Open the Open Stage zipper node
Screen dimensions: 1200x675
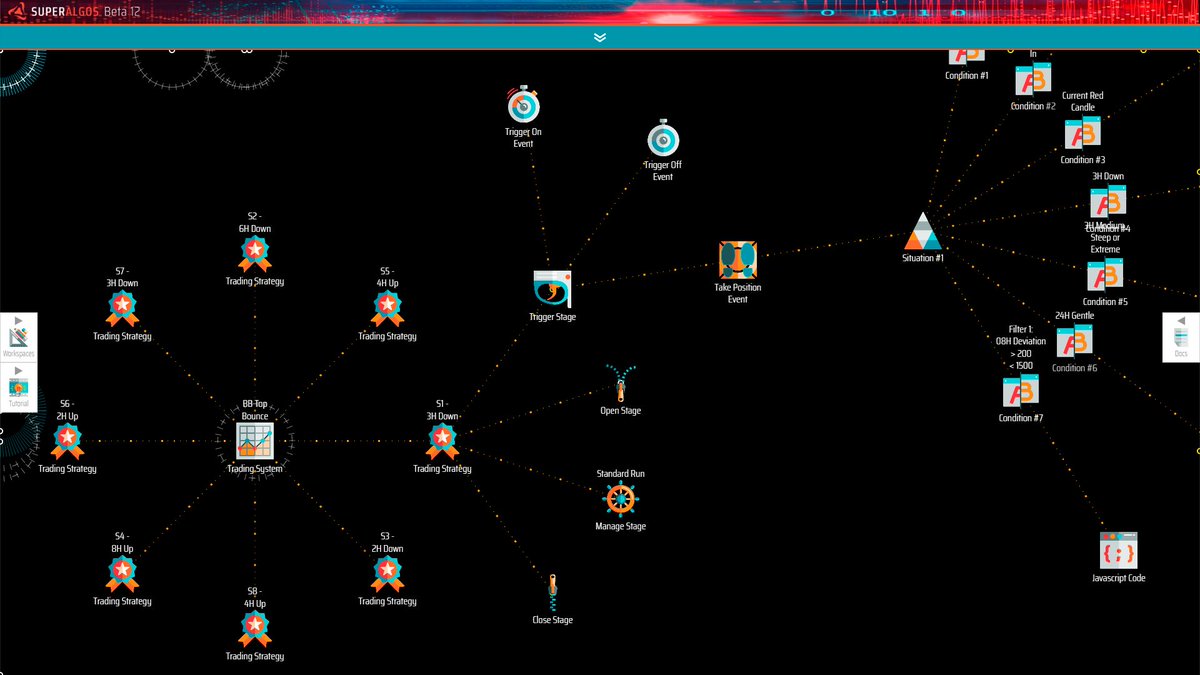pos(620,384)
